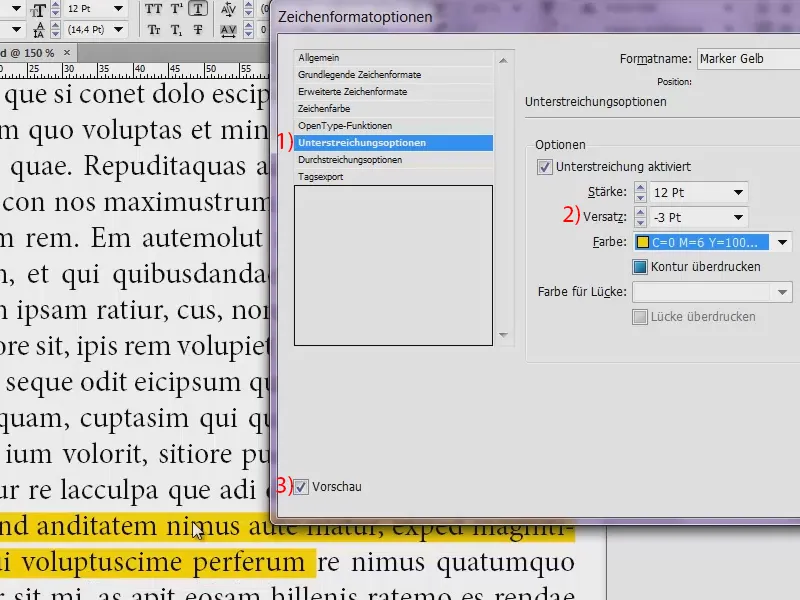Screen dimensions: 800x600
Task: Open the Farbe dropdown arrow
Action: pos(782,242)
